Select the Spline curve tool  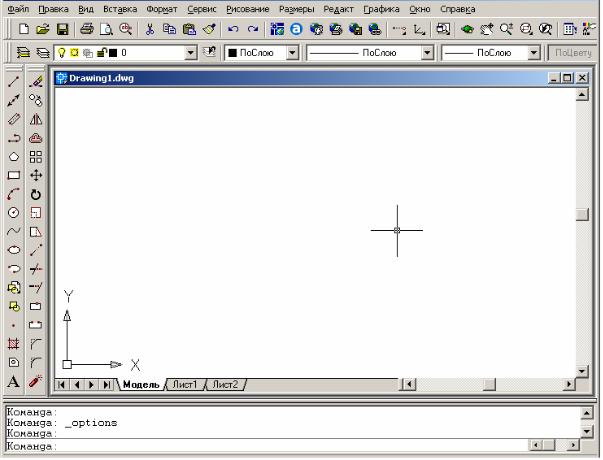(x=14, y=231)
